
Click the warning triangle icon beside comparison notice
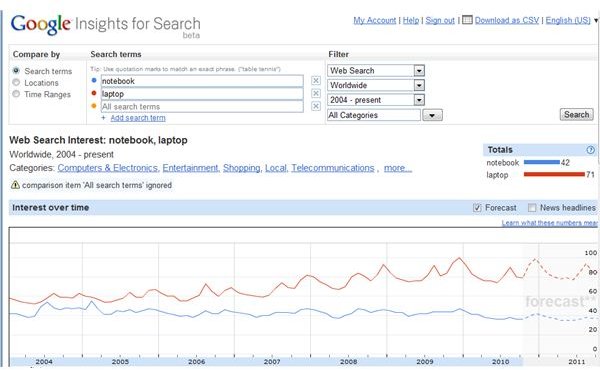click(x=15, y=185)
